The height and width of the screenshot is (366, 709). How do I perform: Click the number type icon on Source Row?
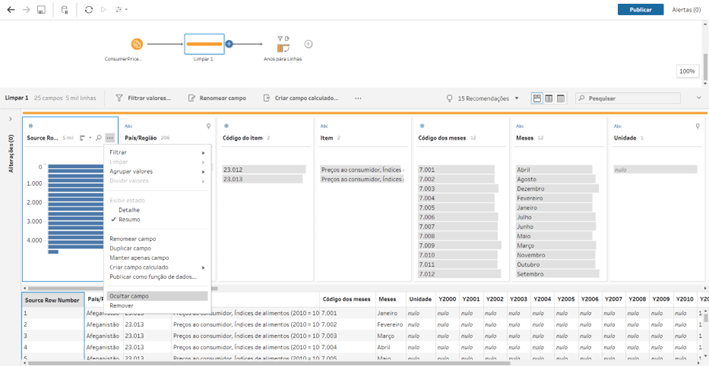tap(30, 126)
